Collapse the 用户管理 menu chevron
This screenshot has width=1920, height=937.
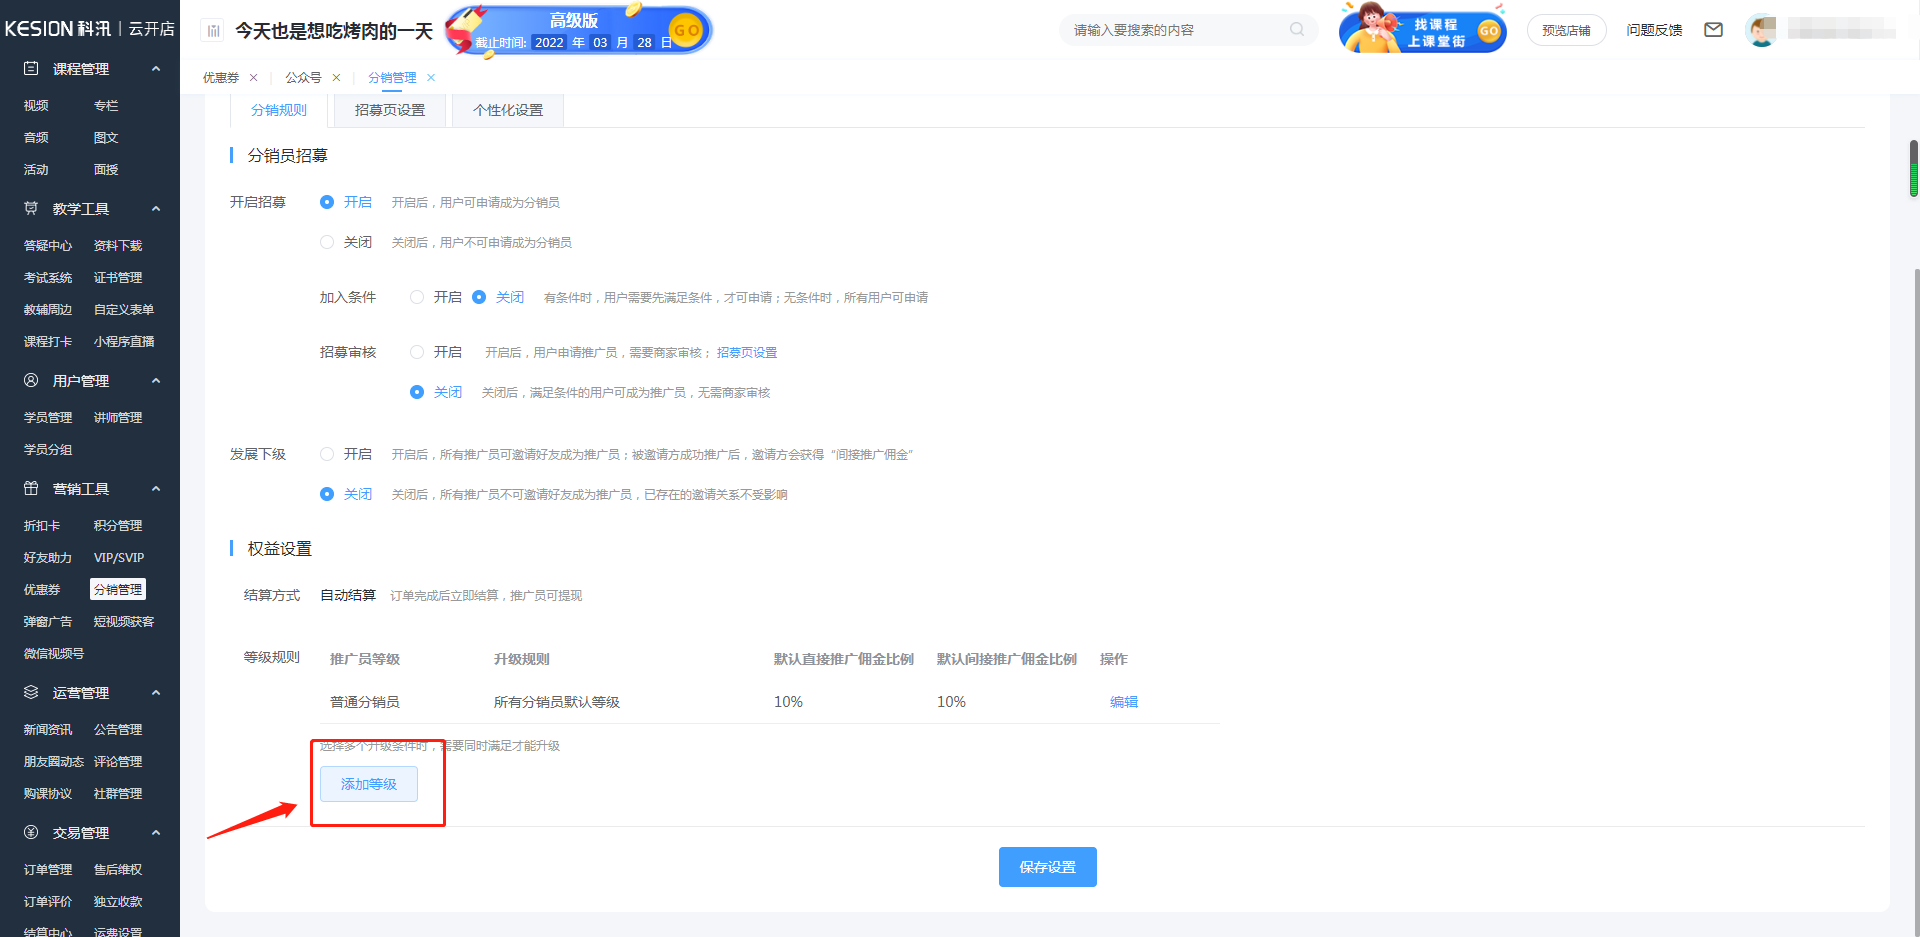click(156, 381)
